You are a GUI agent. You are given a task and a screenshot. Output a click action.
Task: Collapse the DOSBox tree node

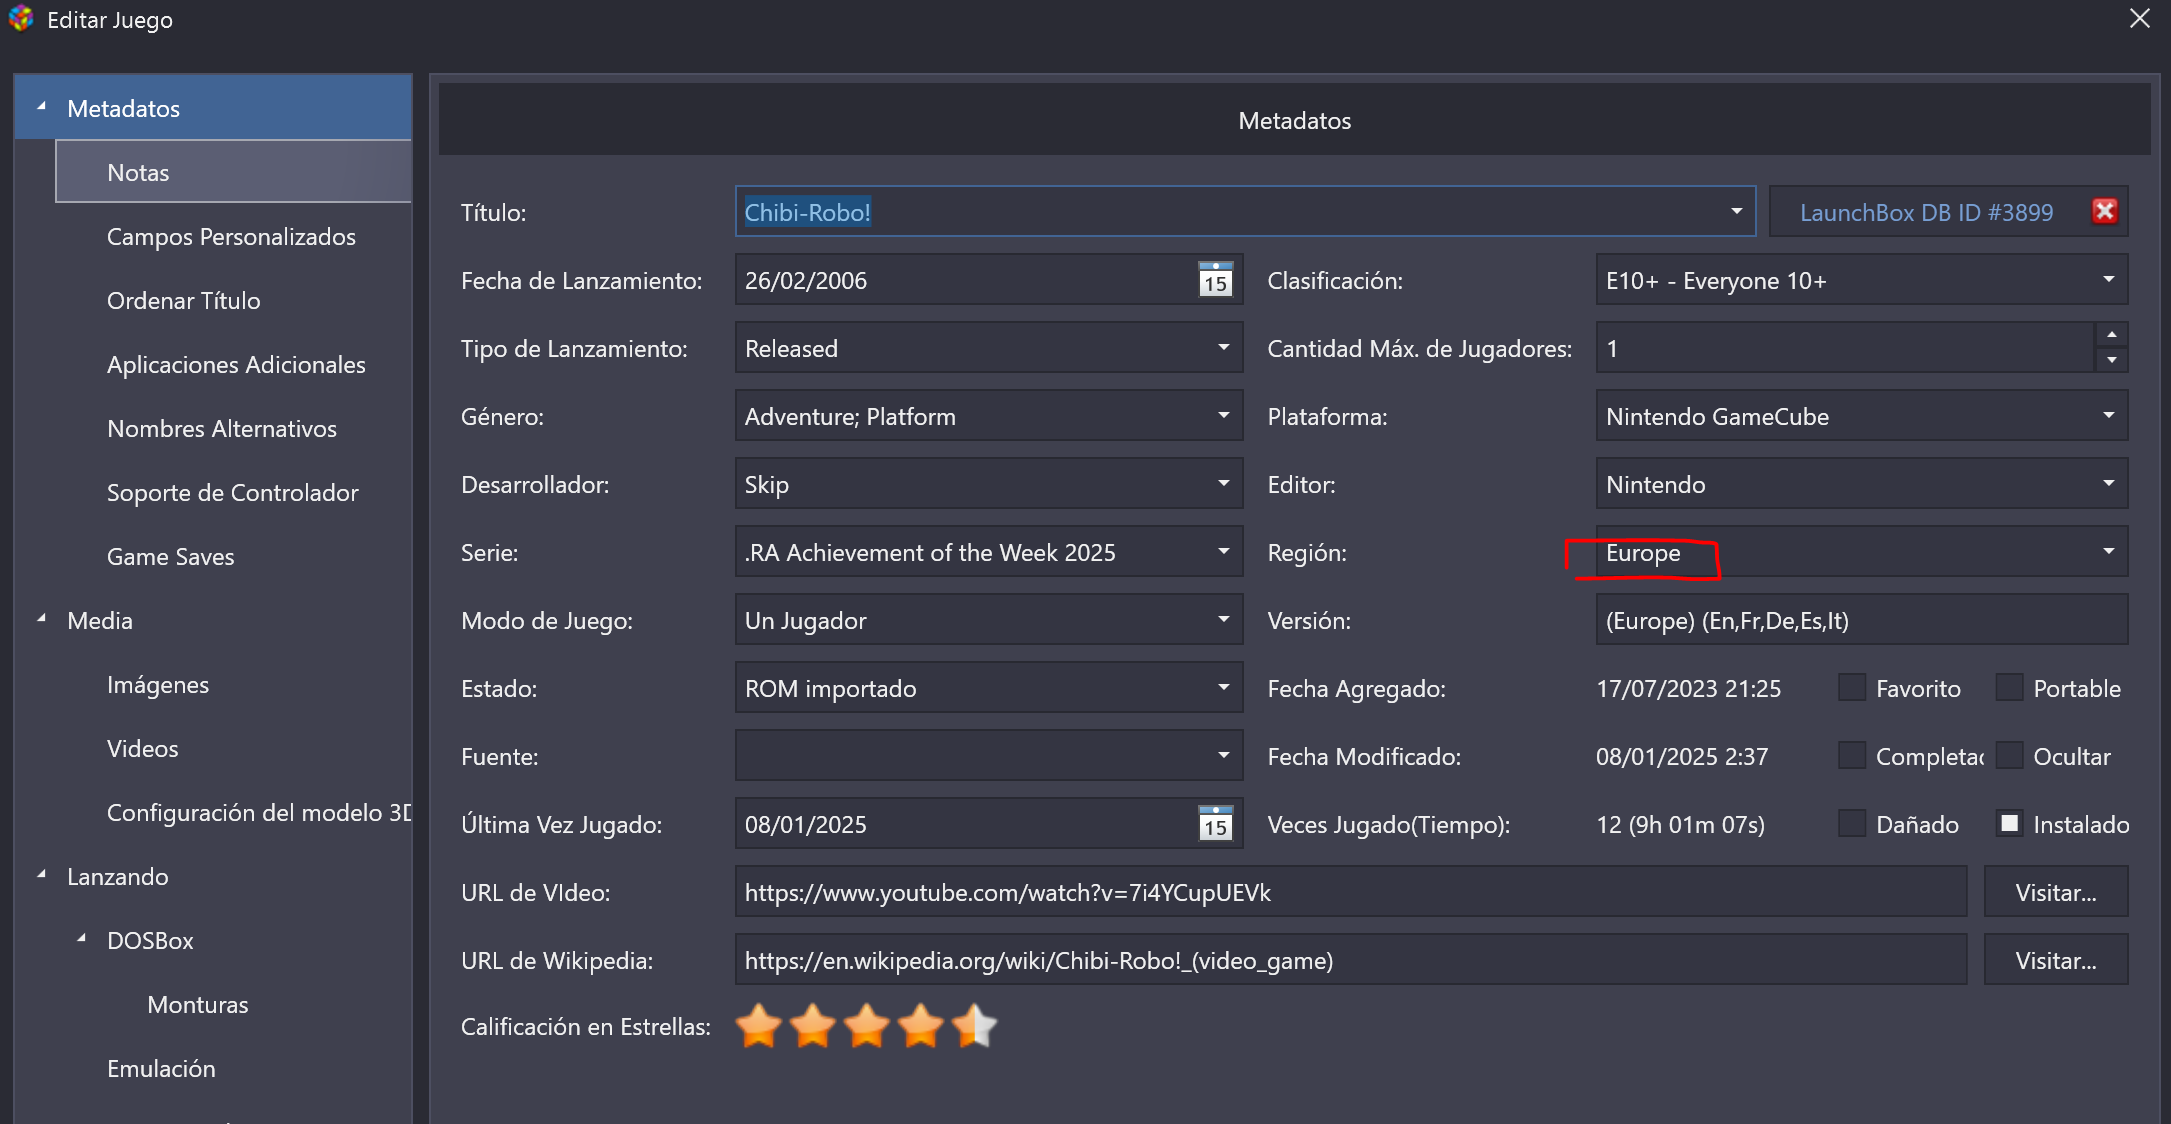click(82, 939)
